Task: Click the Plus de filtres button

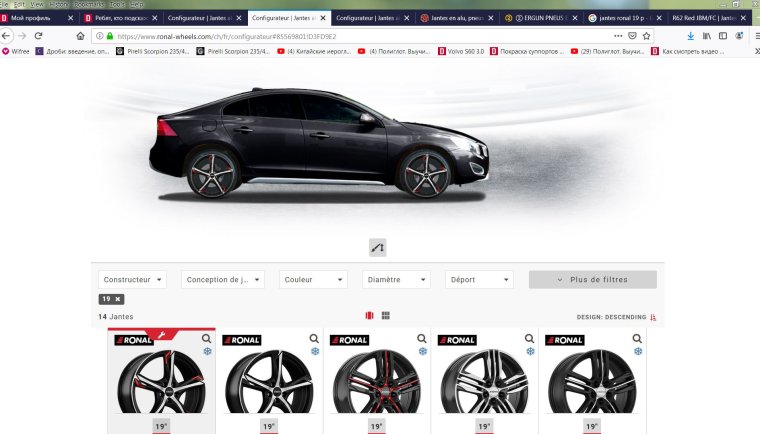Action: tap(592, 280)
